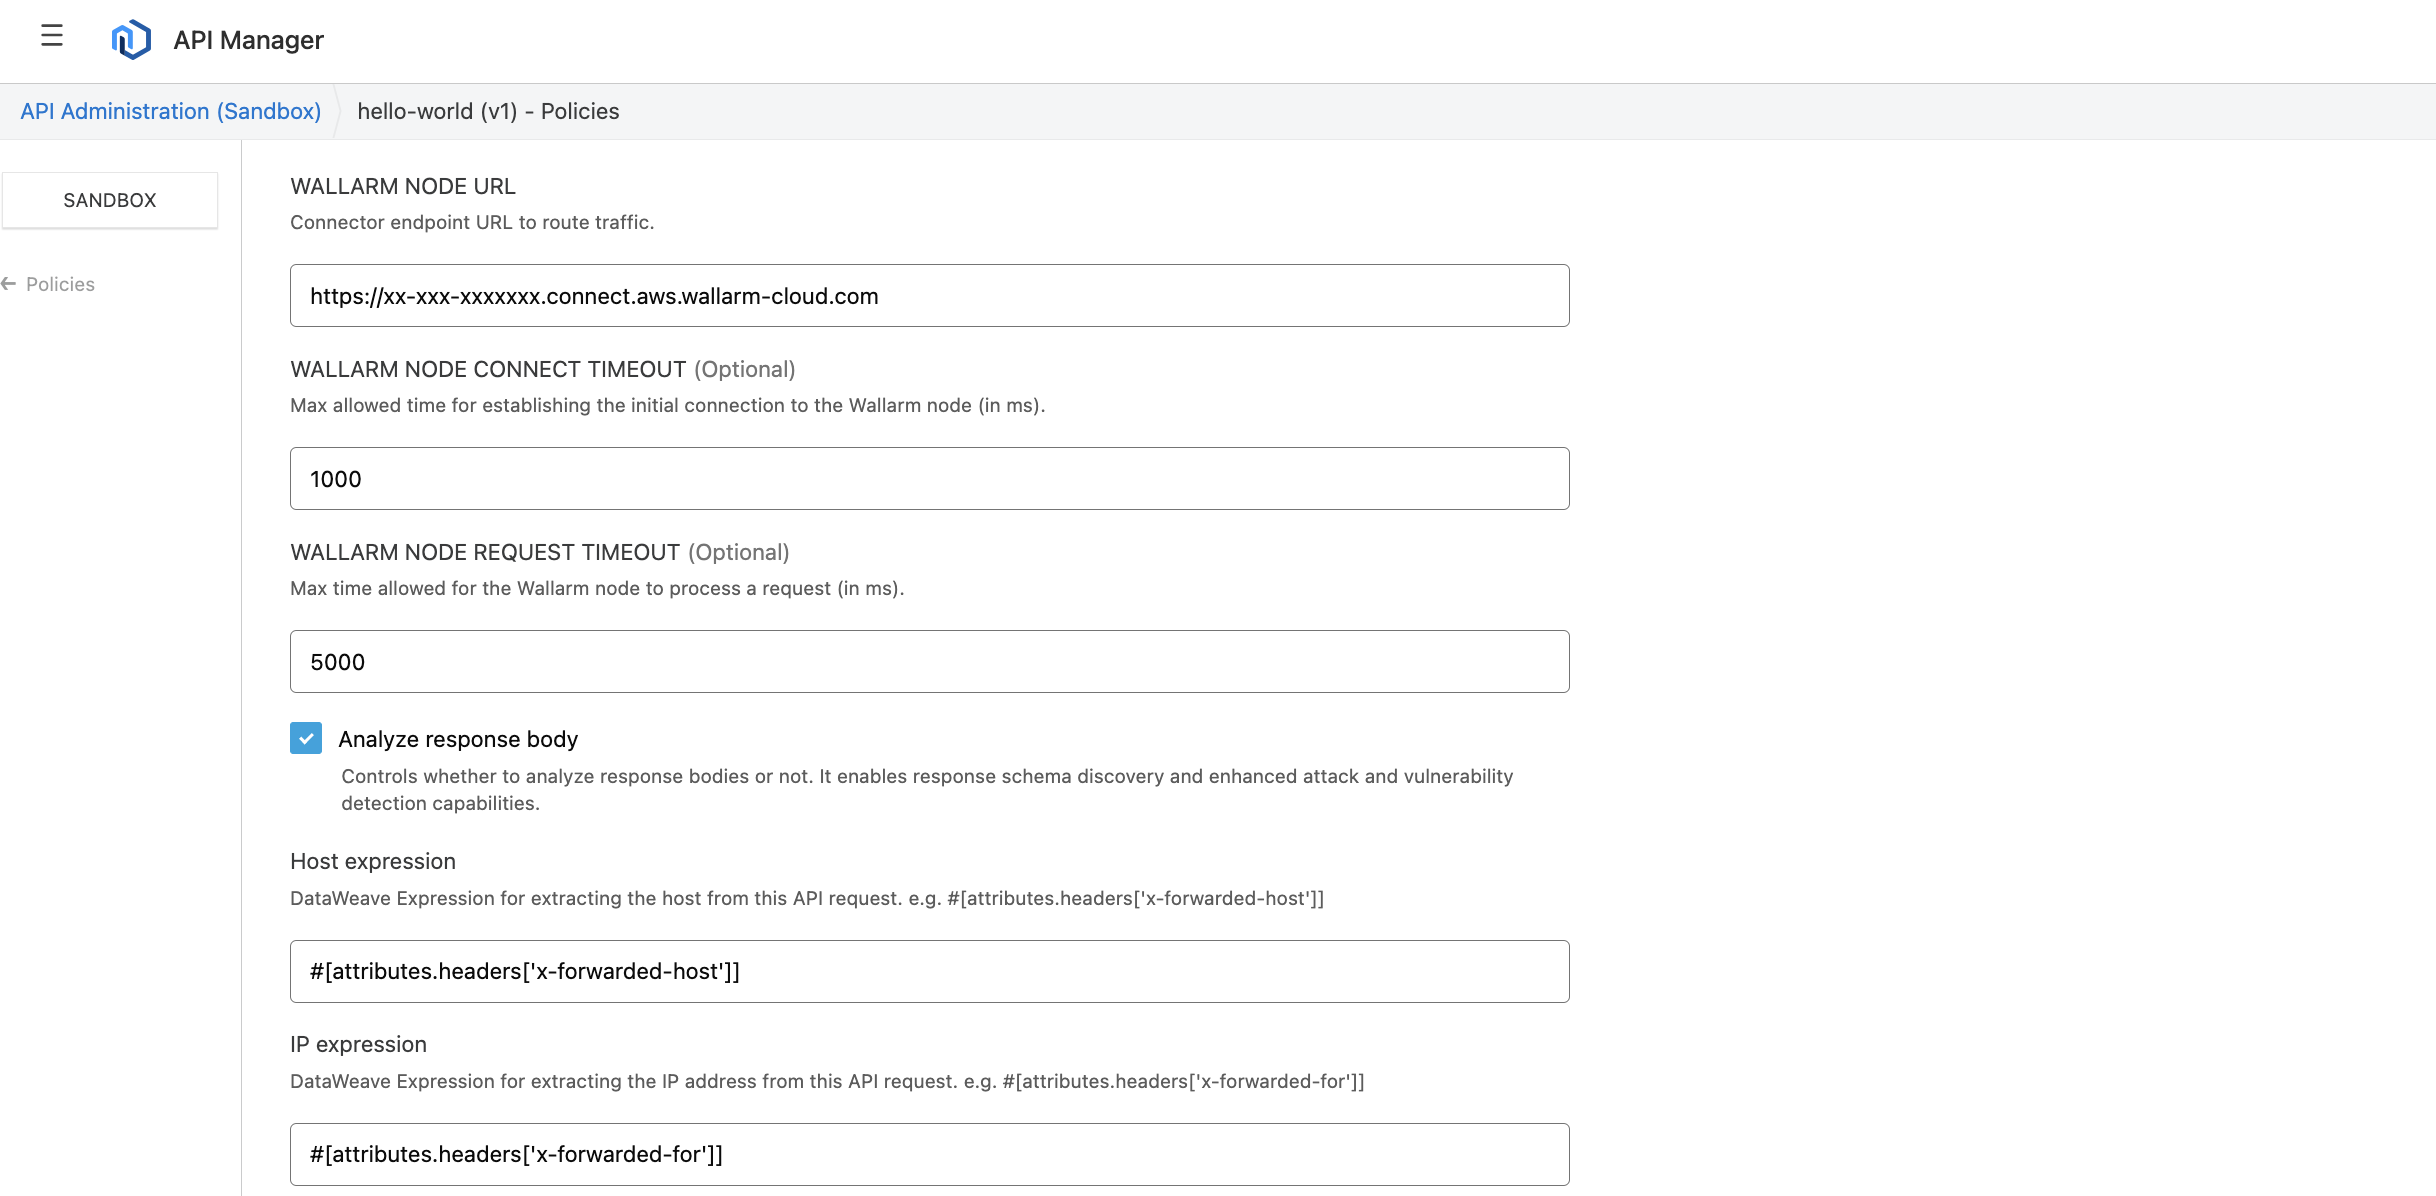Click the Analyze response body label
The image size is (2436, 1196).
tap(458, 739)
